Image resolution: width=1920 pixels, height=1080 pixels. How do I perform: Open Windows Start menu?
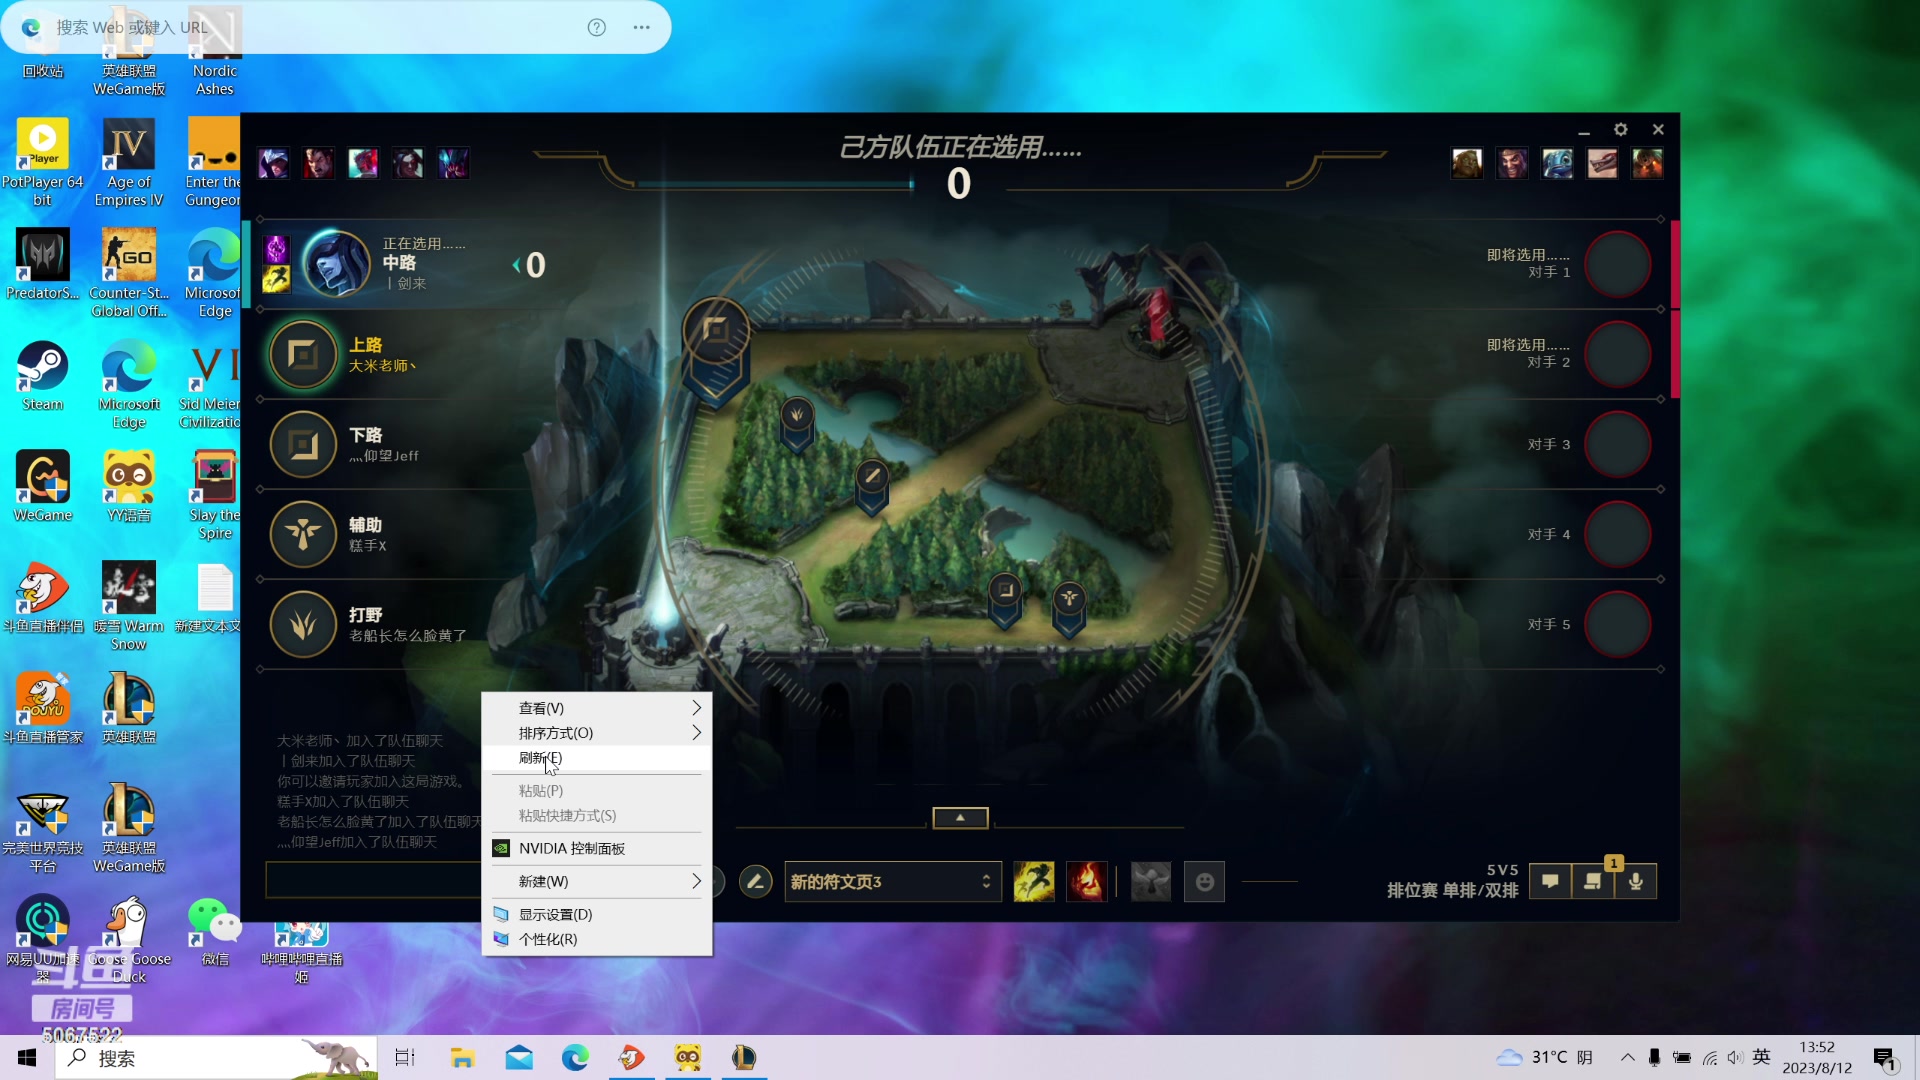tap(27, 1058)
